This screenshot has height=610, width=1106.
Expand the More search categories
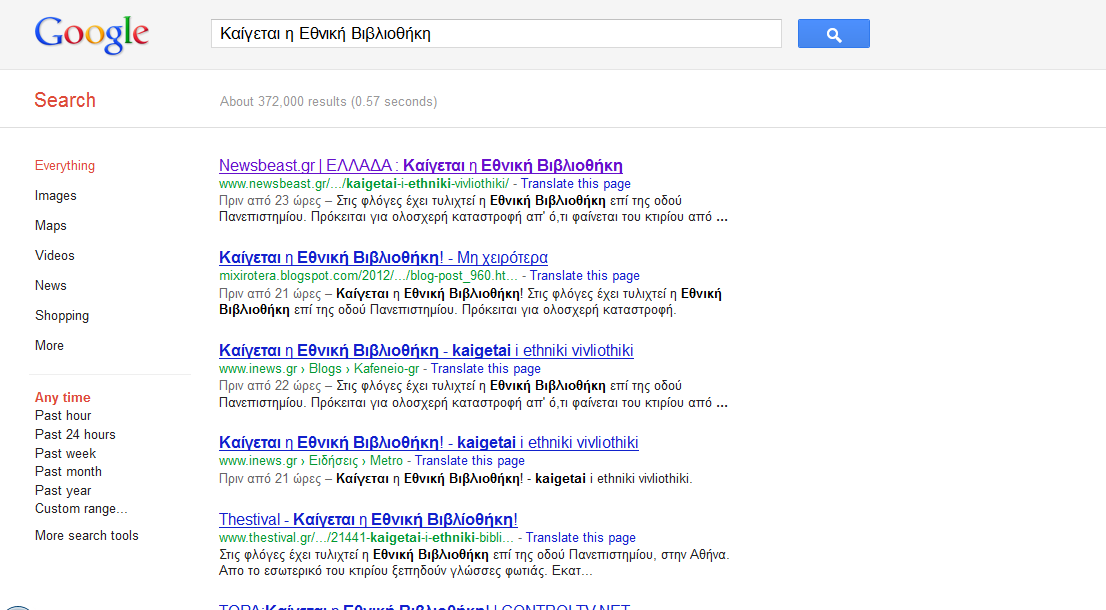coord(49,346)
